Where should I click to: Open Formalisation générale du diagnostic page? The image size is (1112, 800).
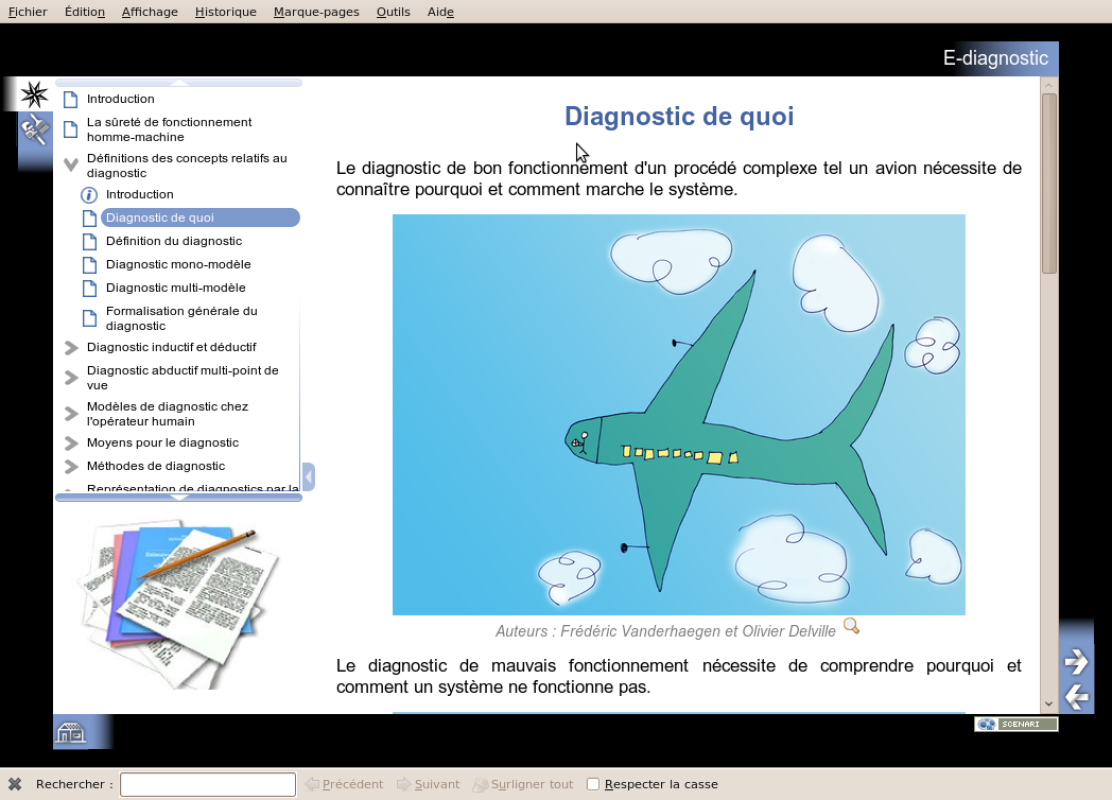pos(182,318)
